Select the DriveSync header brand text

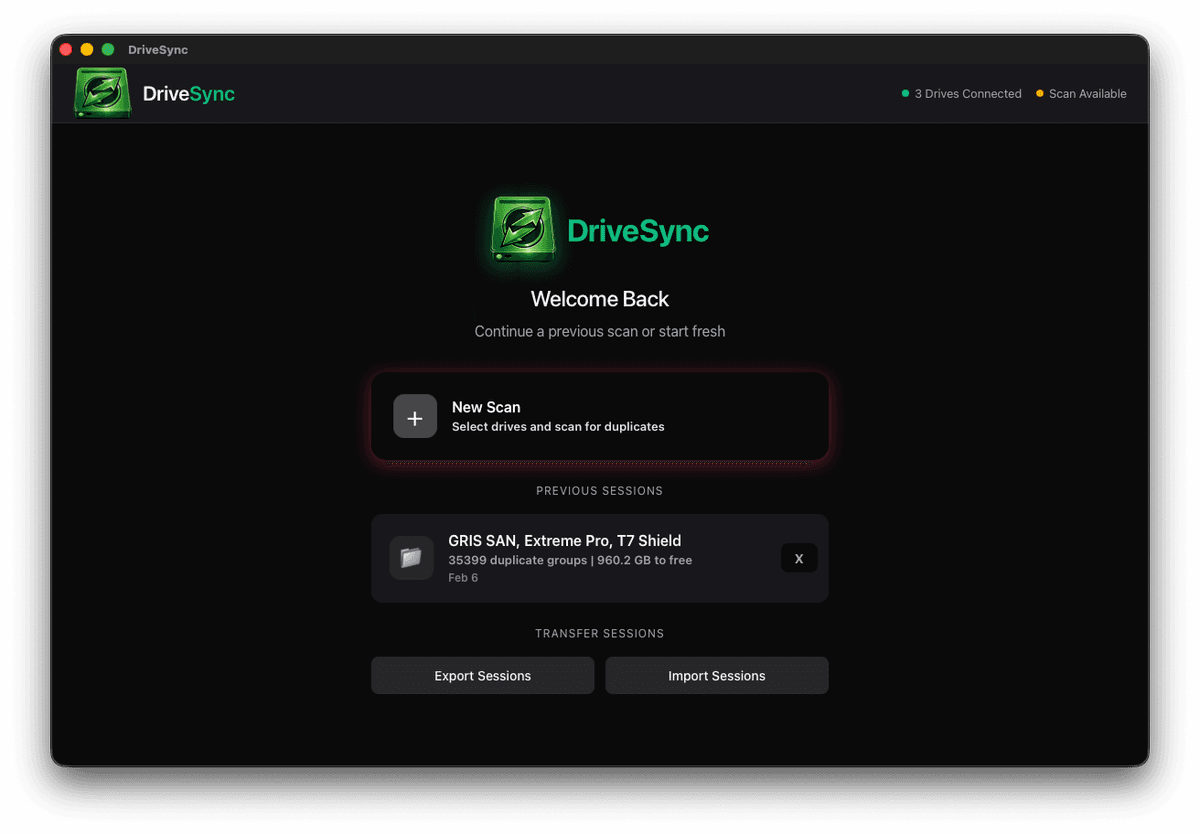point(189,92)
